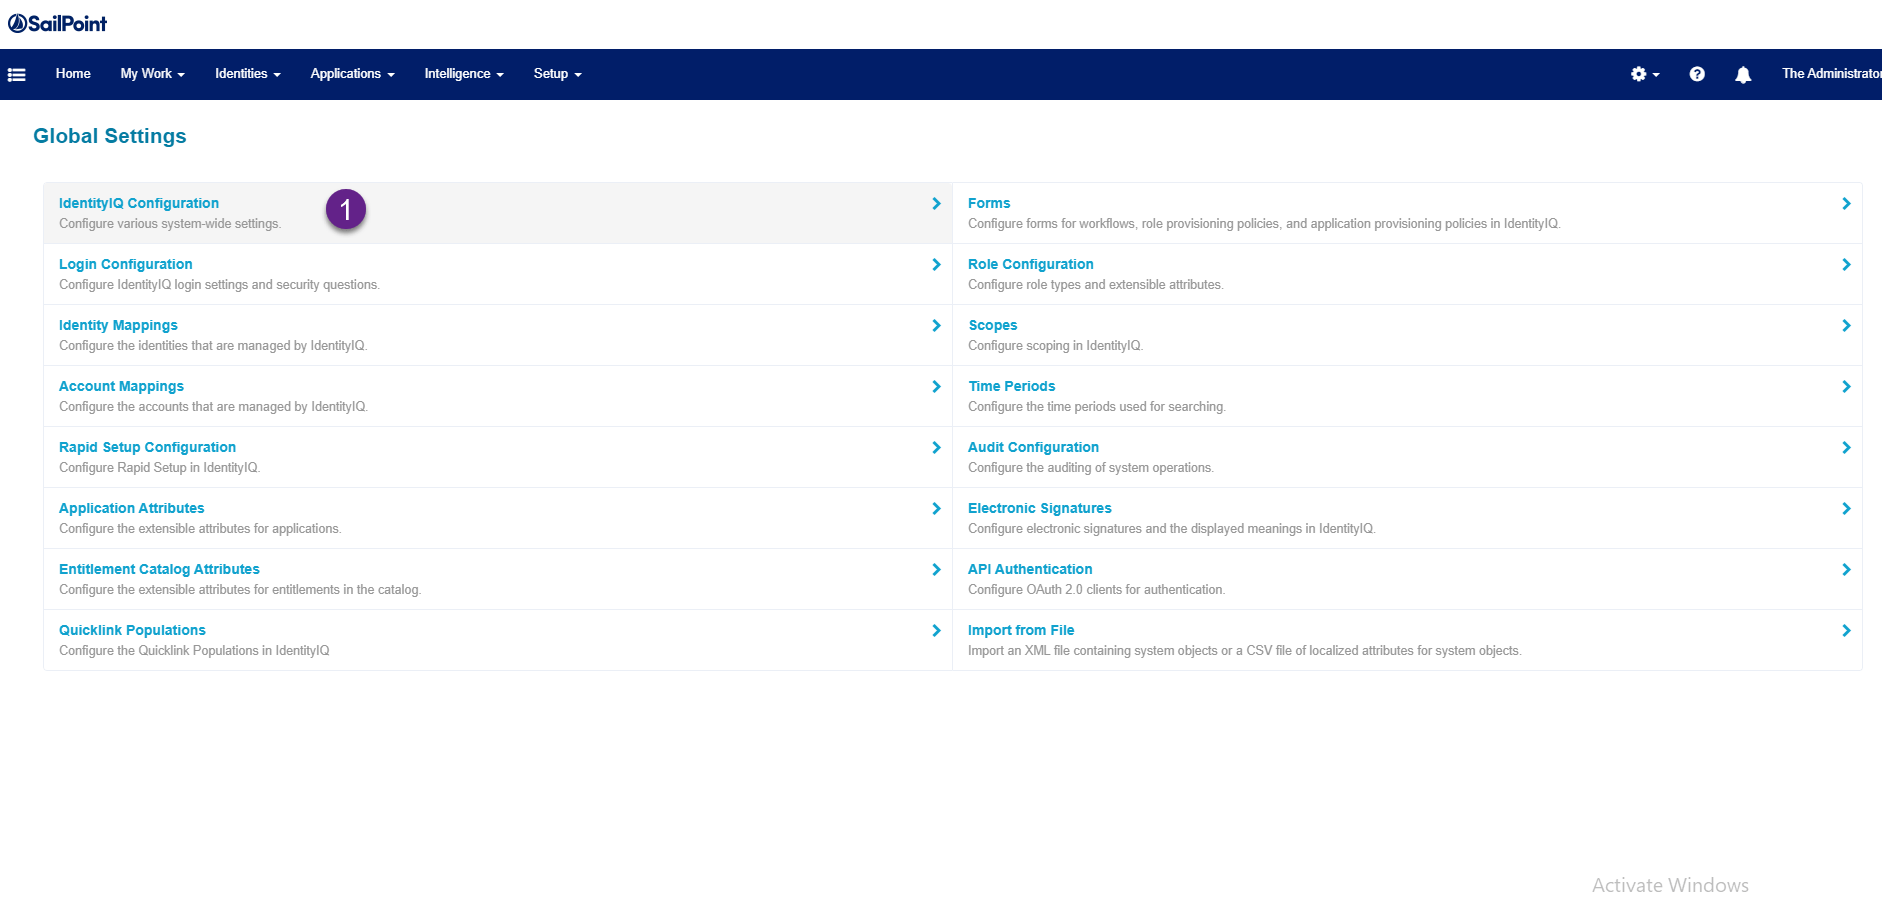Screen dimensions: 1882x901
Task: Click the SailPoint logo
Action: (x=57, y=23)
